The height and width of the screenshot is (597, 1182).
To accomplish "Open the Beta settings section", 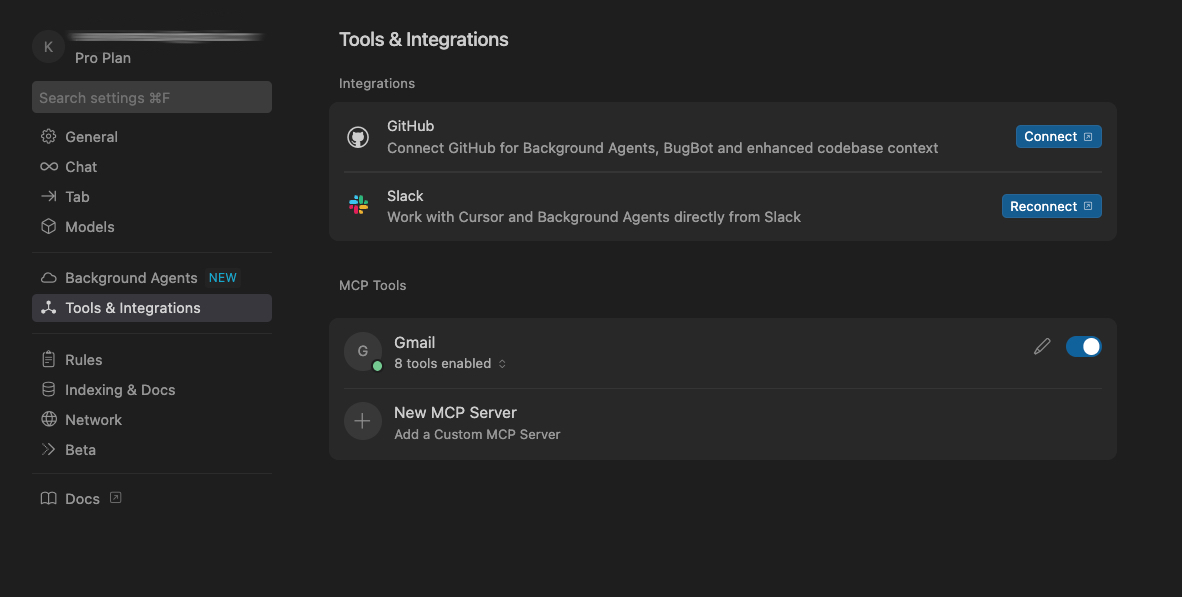I will [x=80, y=450].
